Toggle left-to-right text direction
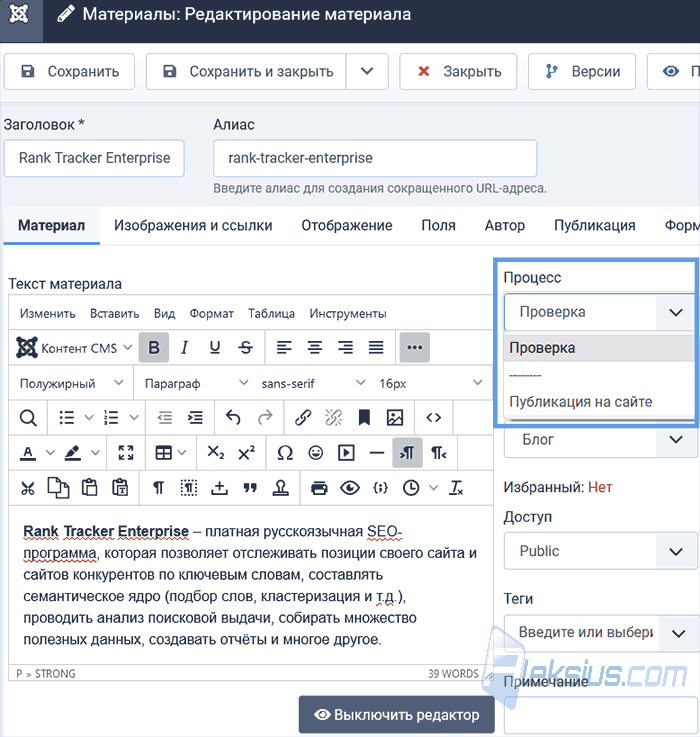 407,453
